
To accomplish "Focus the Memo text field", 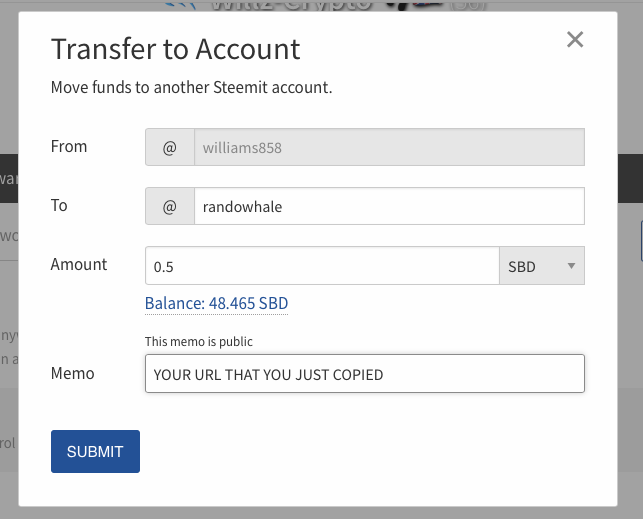I will pos(364,374).
